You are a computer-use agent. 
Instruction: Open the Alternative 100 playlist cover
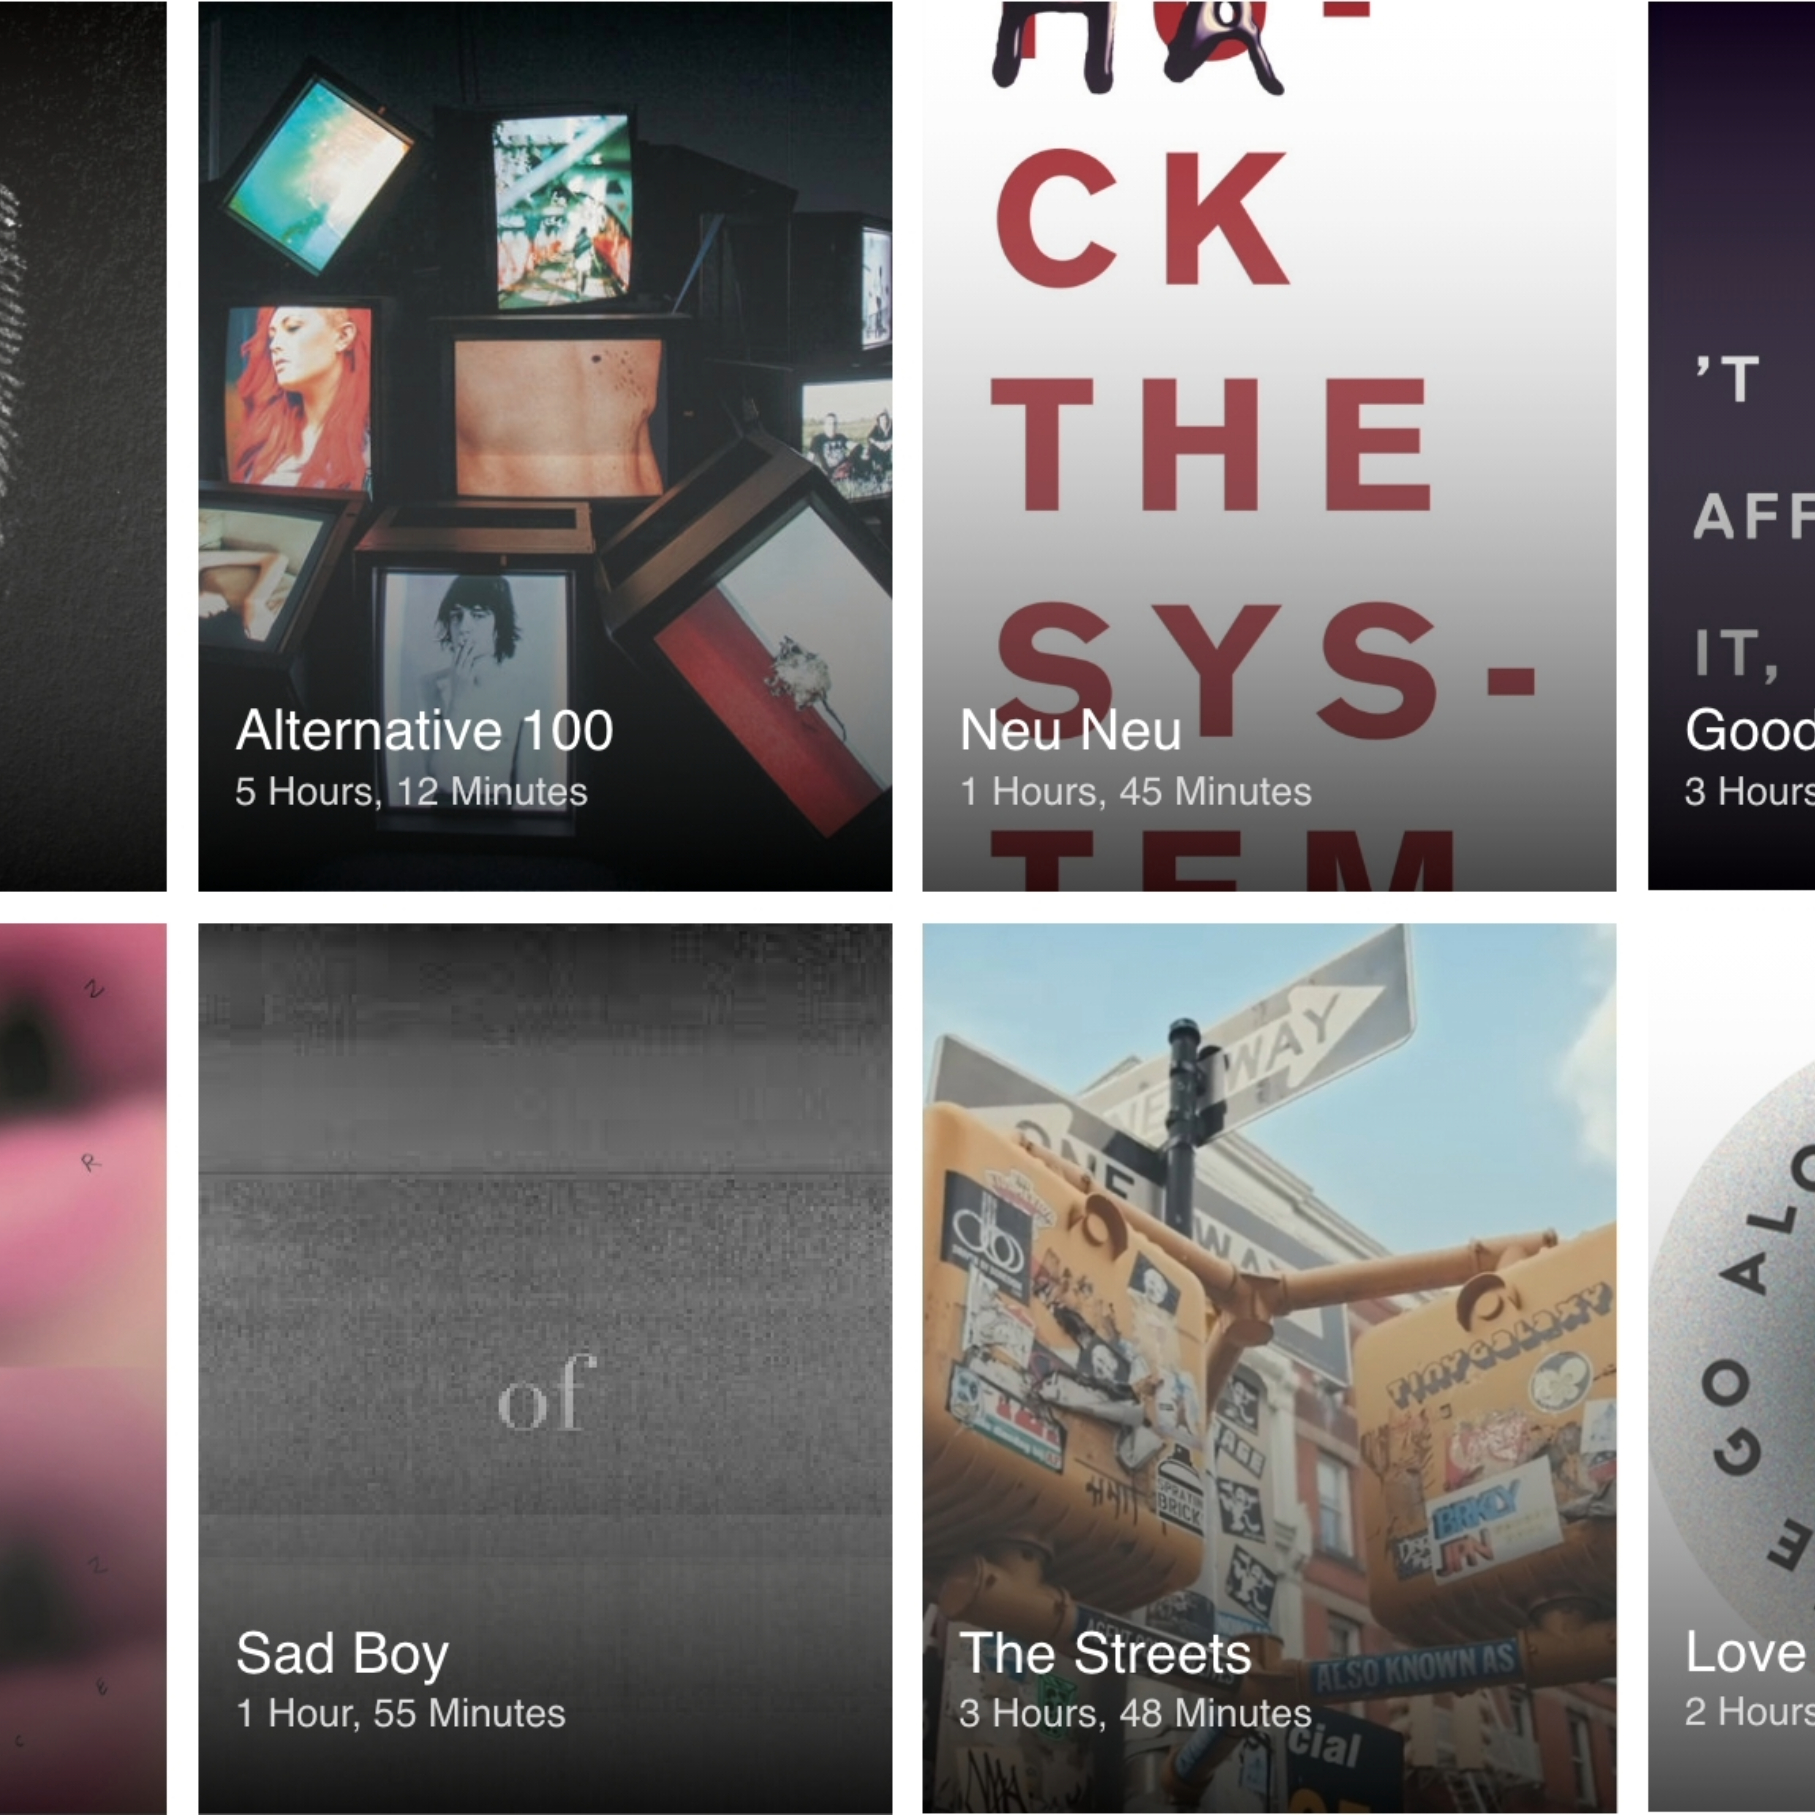[x=545, y=445]
